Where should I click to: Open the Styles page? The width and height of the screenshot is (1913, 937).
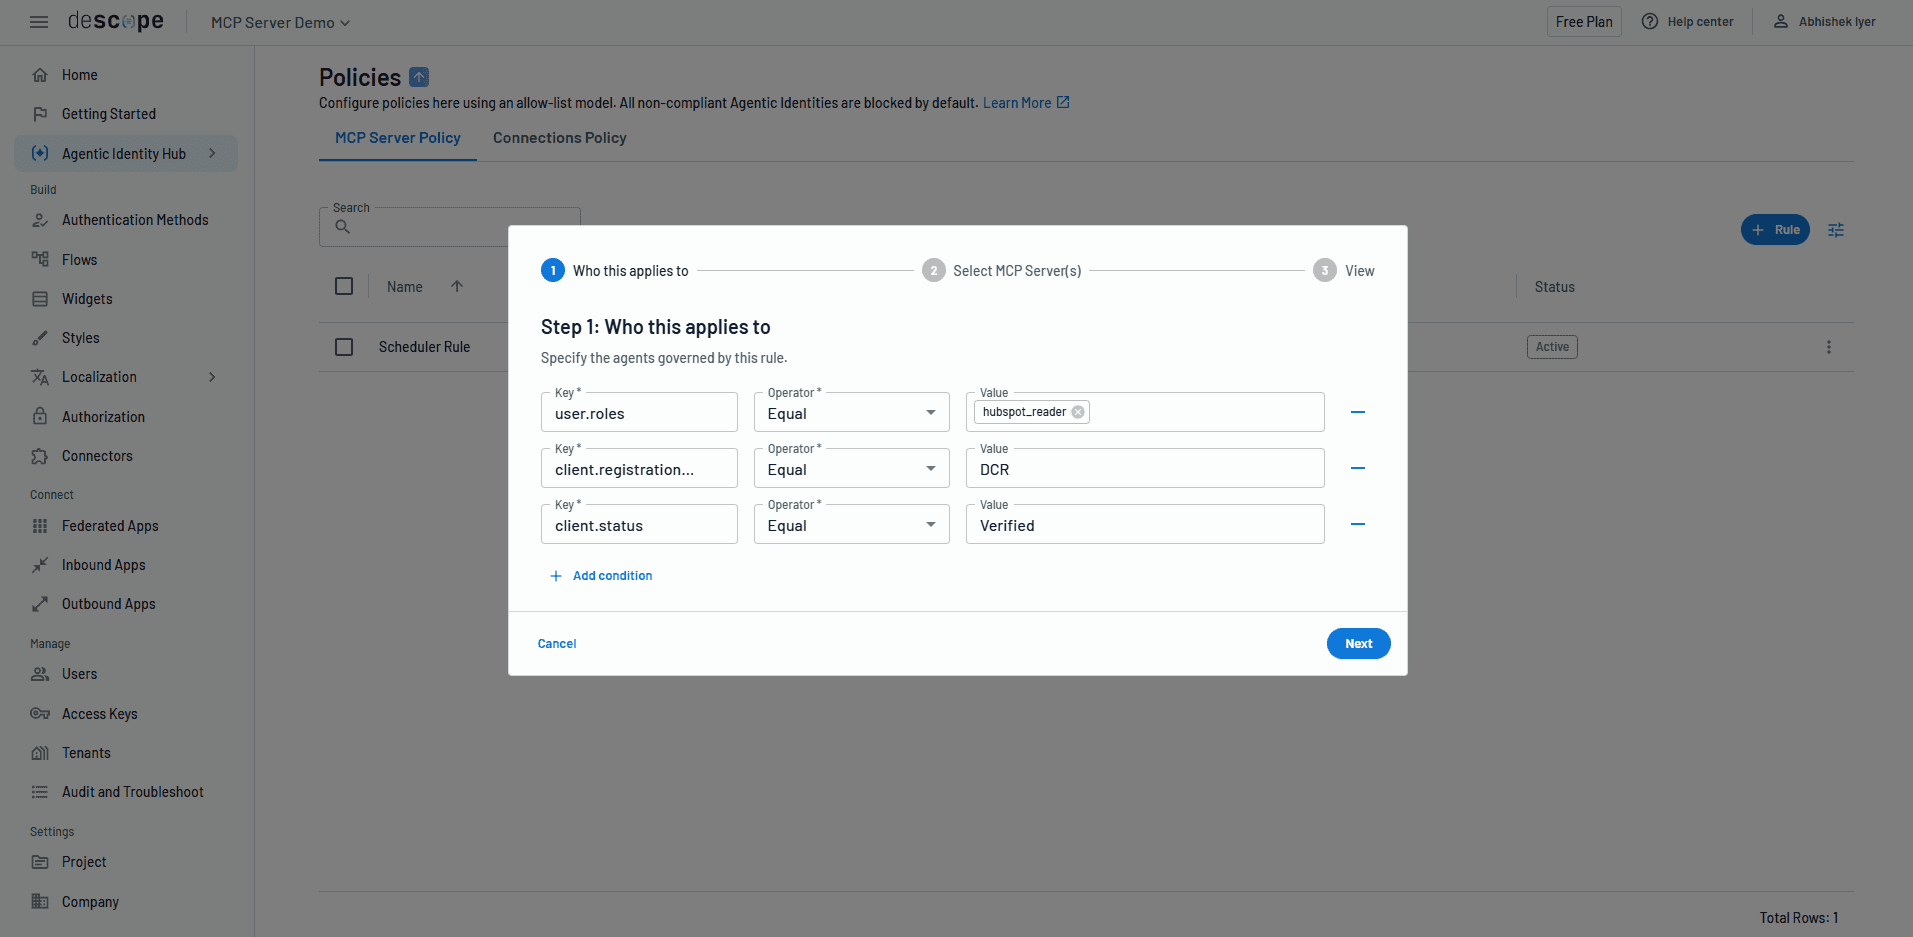point(80,337)
